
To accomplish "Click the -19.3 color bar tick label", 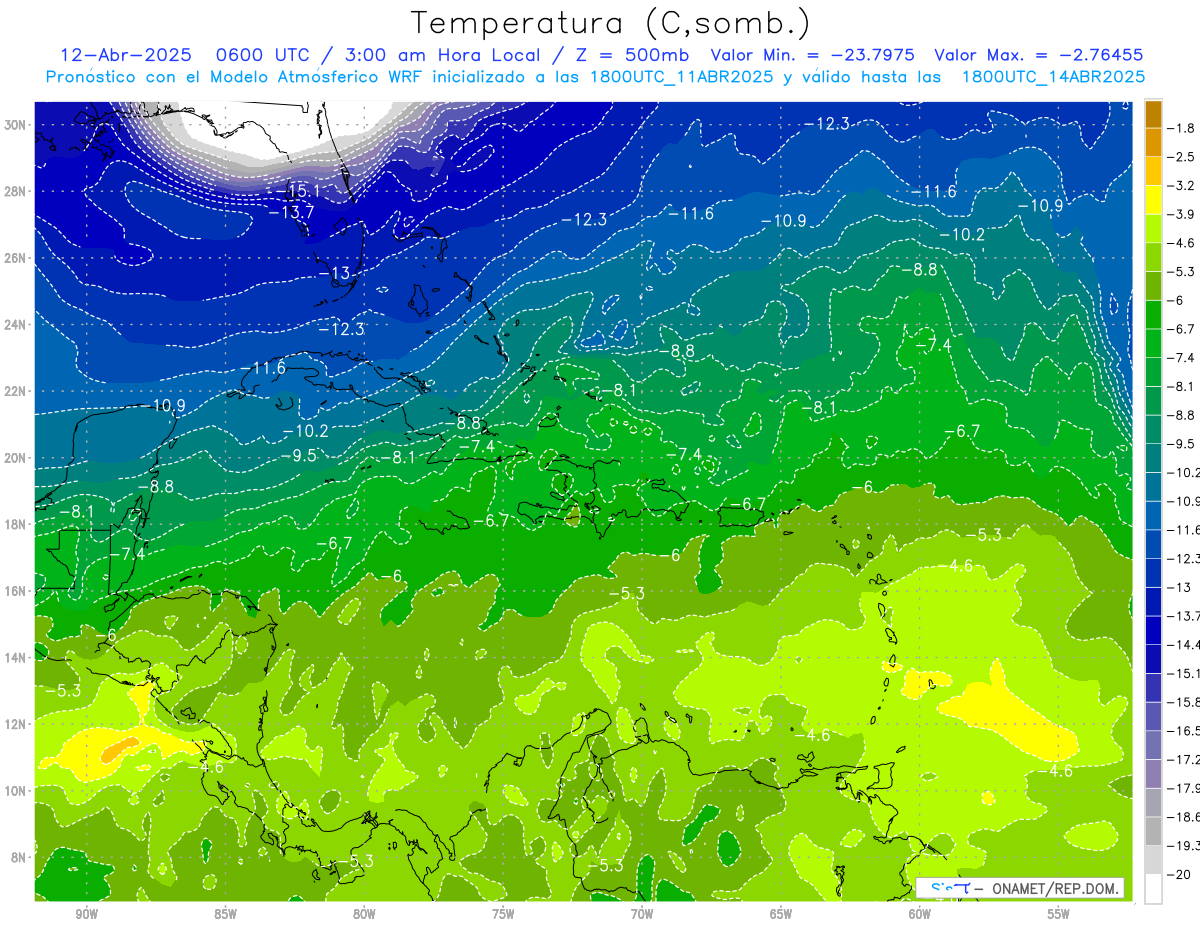I will pos(1184,845).
